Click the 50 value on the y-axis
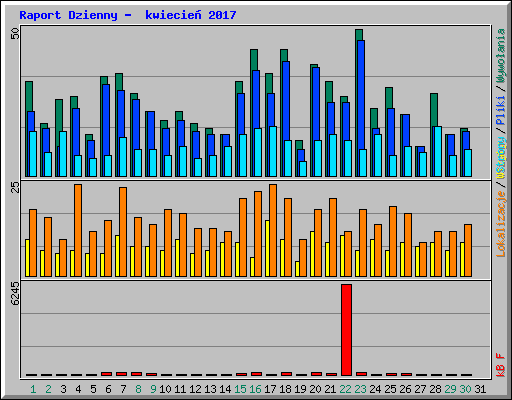The height and width of the screenshot is (400, 512). coord(15,33)
